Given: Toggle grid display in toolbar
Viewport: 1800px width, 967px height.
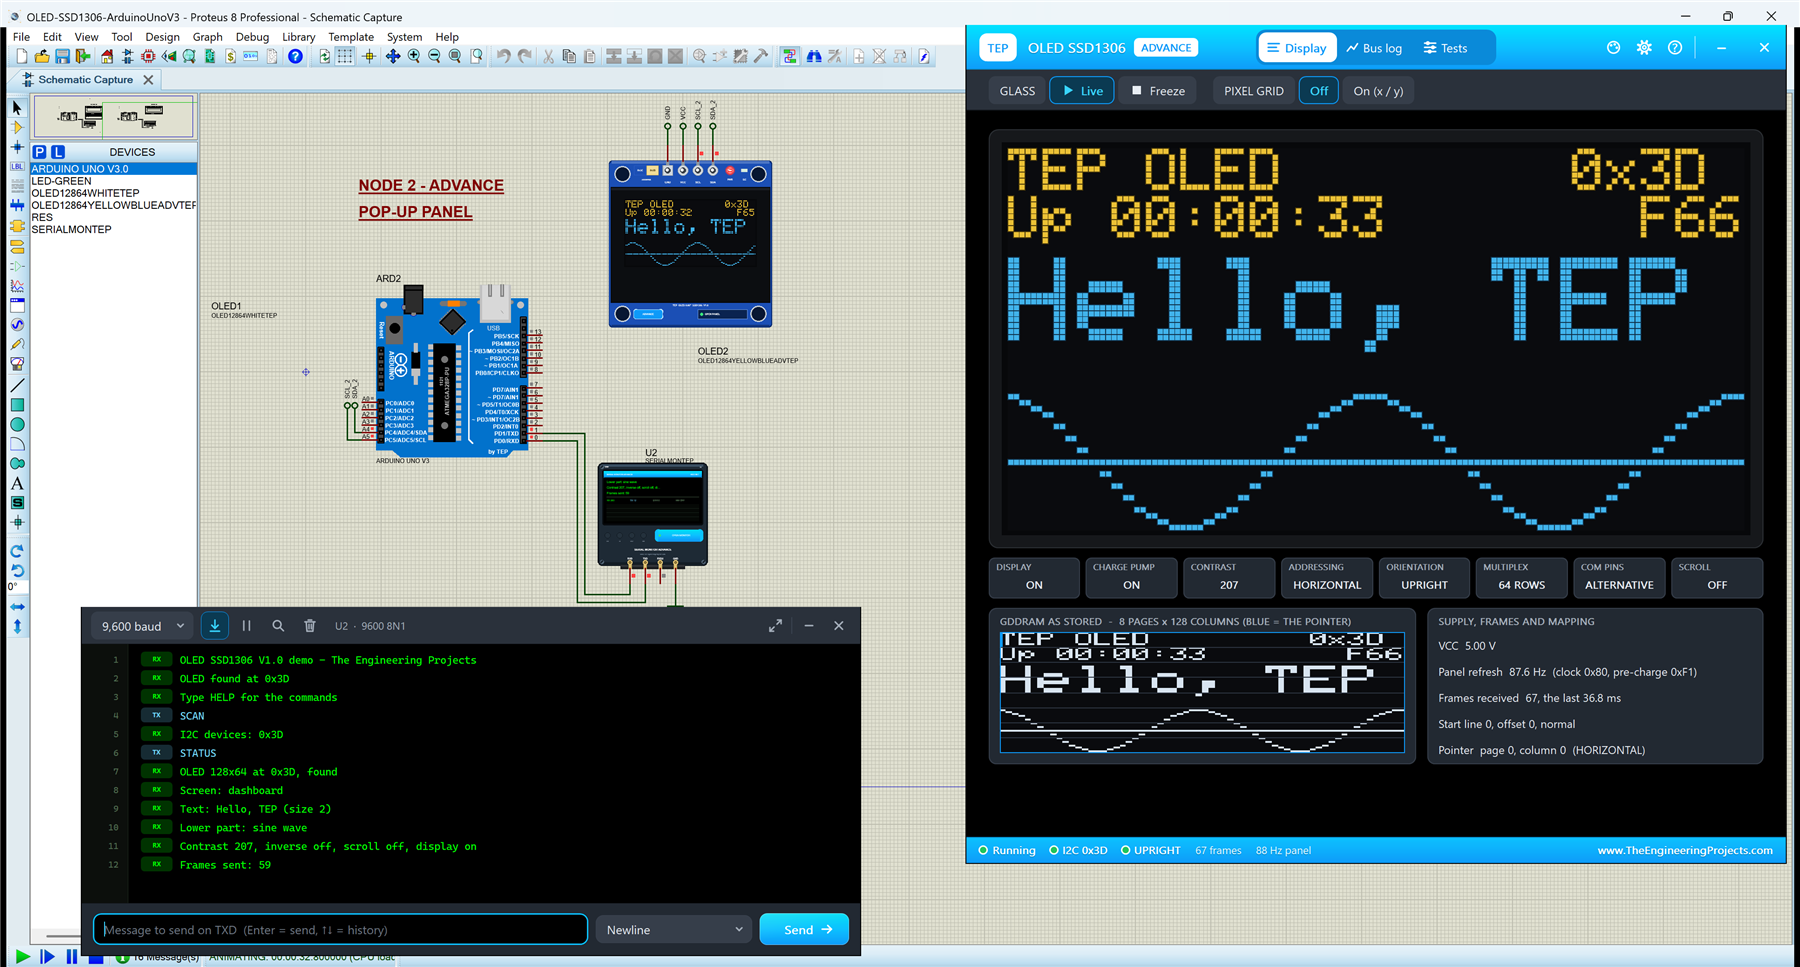Looking at the screenshot, I should [x=345, y=57].
